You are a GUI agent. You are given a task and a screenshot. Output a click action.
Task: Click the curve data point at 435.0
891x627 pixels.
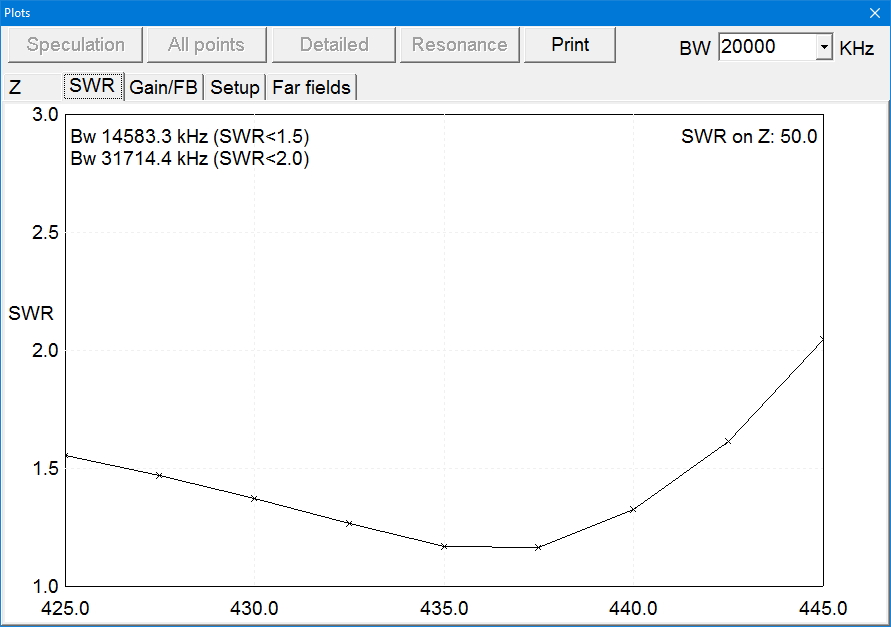(x=444, y=546)
